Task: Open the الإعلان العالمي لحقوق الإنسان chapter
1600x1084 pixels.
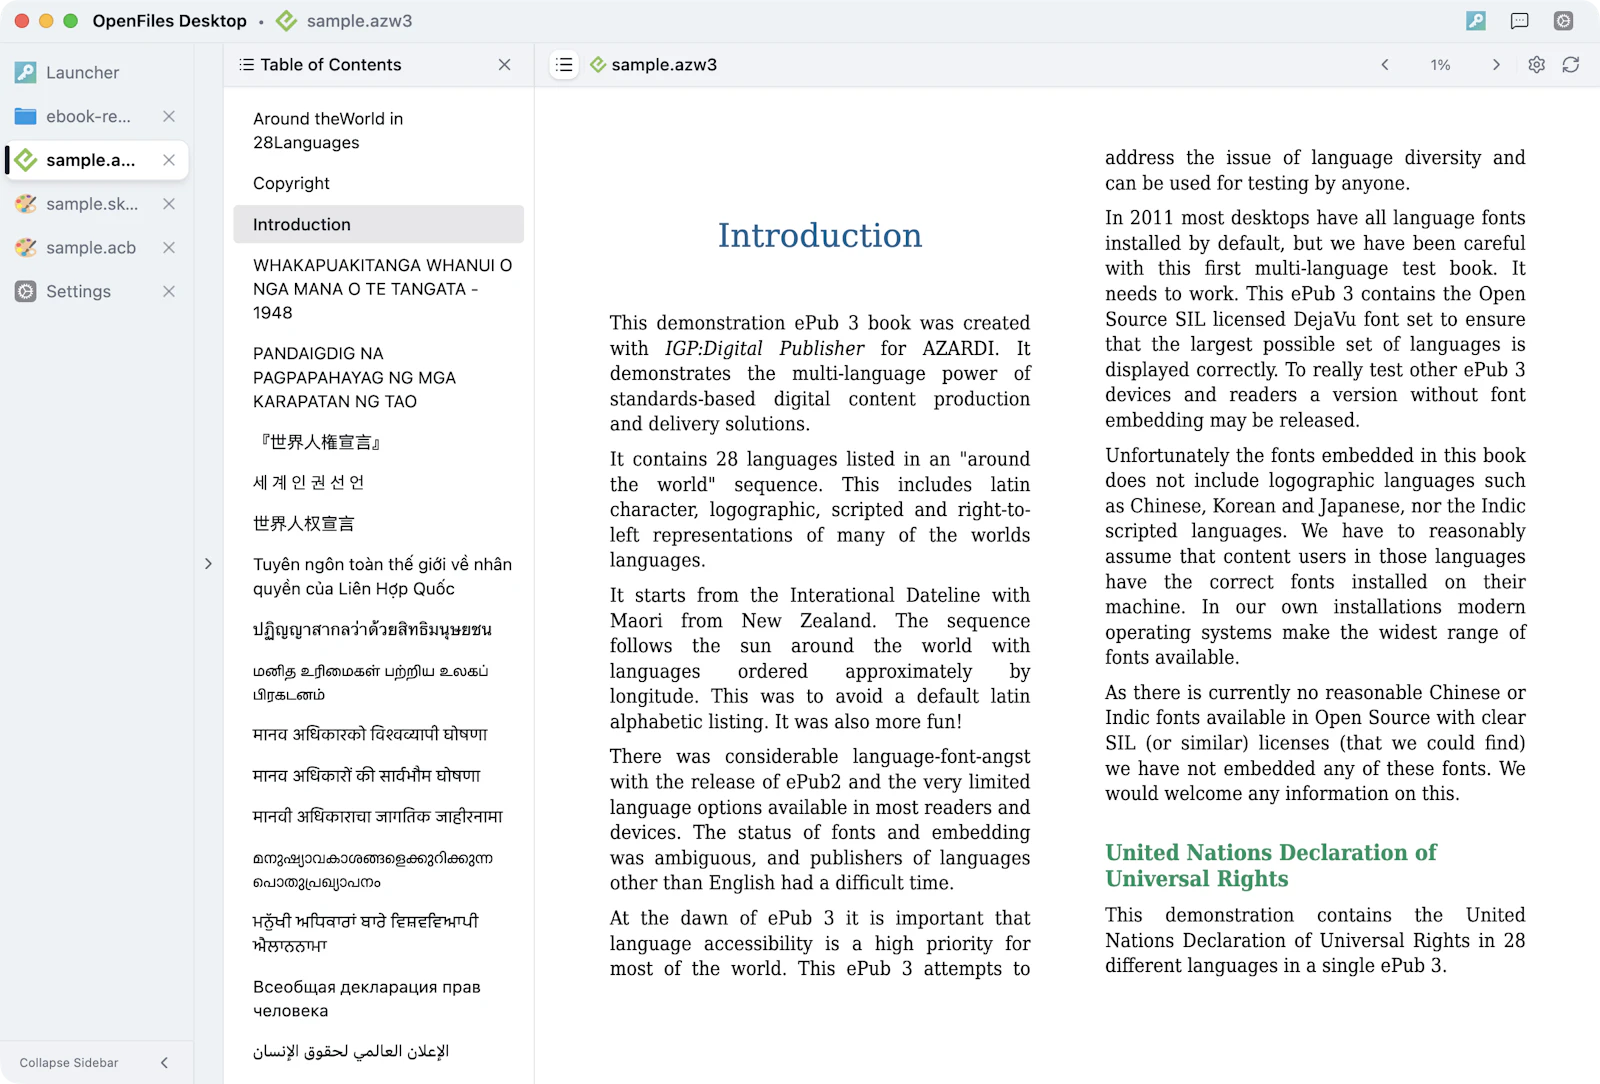Action: click(378, 1052)
